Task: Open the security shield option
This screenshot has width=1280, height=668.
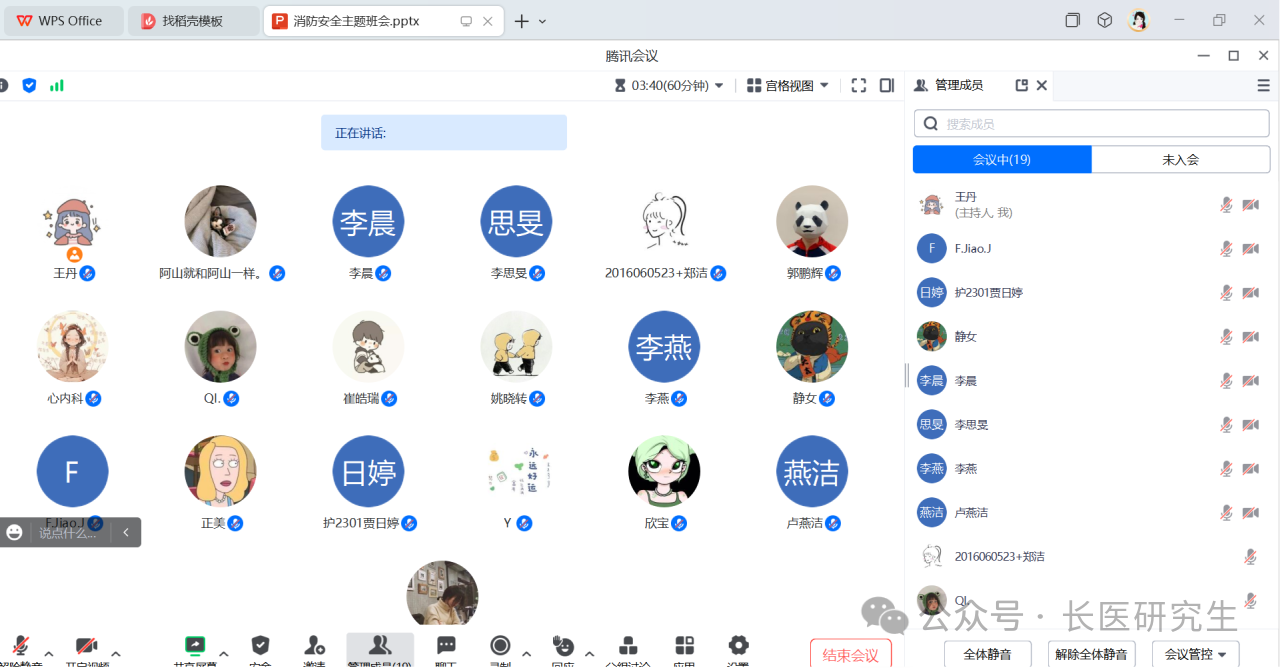Action: 260,645
